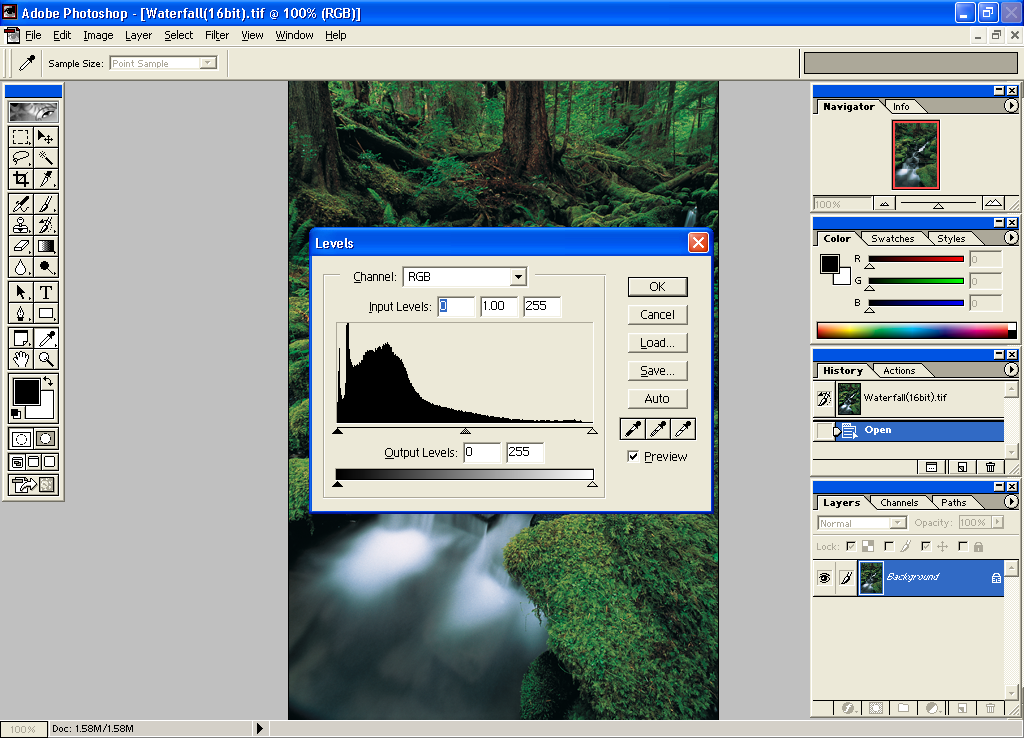This screenshot has width=1024, height=738.
Task: Select the Crop tool
Action: 21,180
